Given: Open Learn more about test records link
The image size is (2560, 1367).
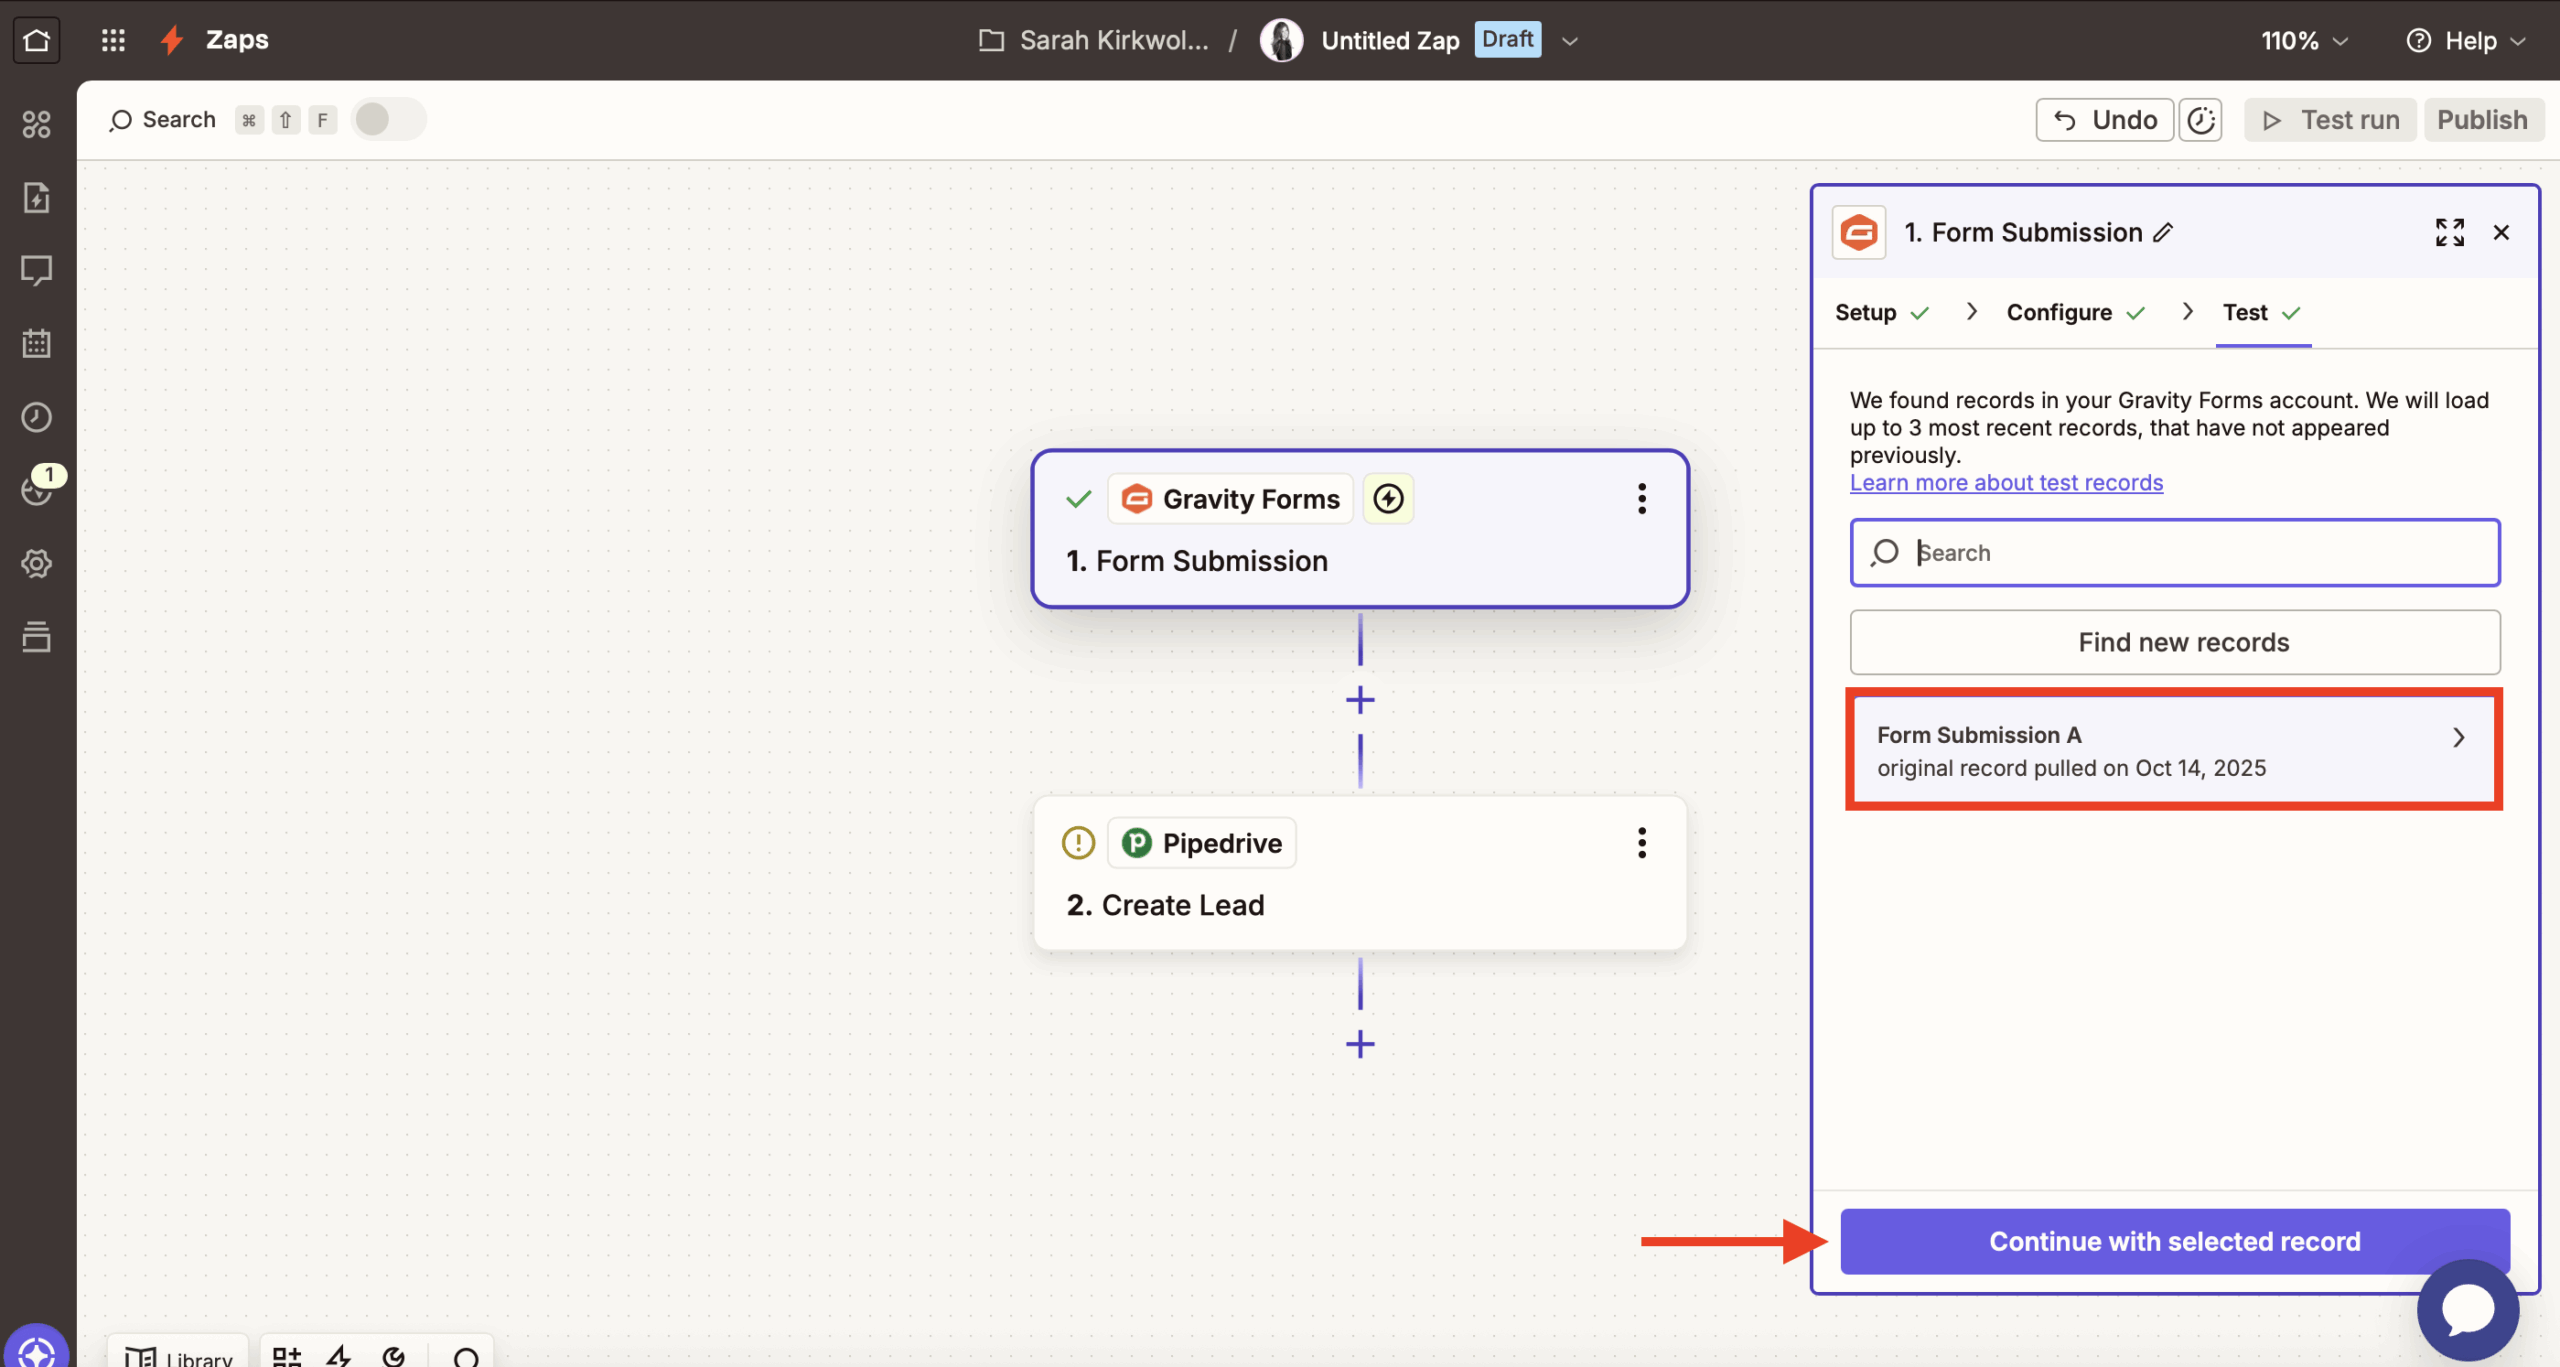Looking at the screenshot, I should click(2006, 483).
